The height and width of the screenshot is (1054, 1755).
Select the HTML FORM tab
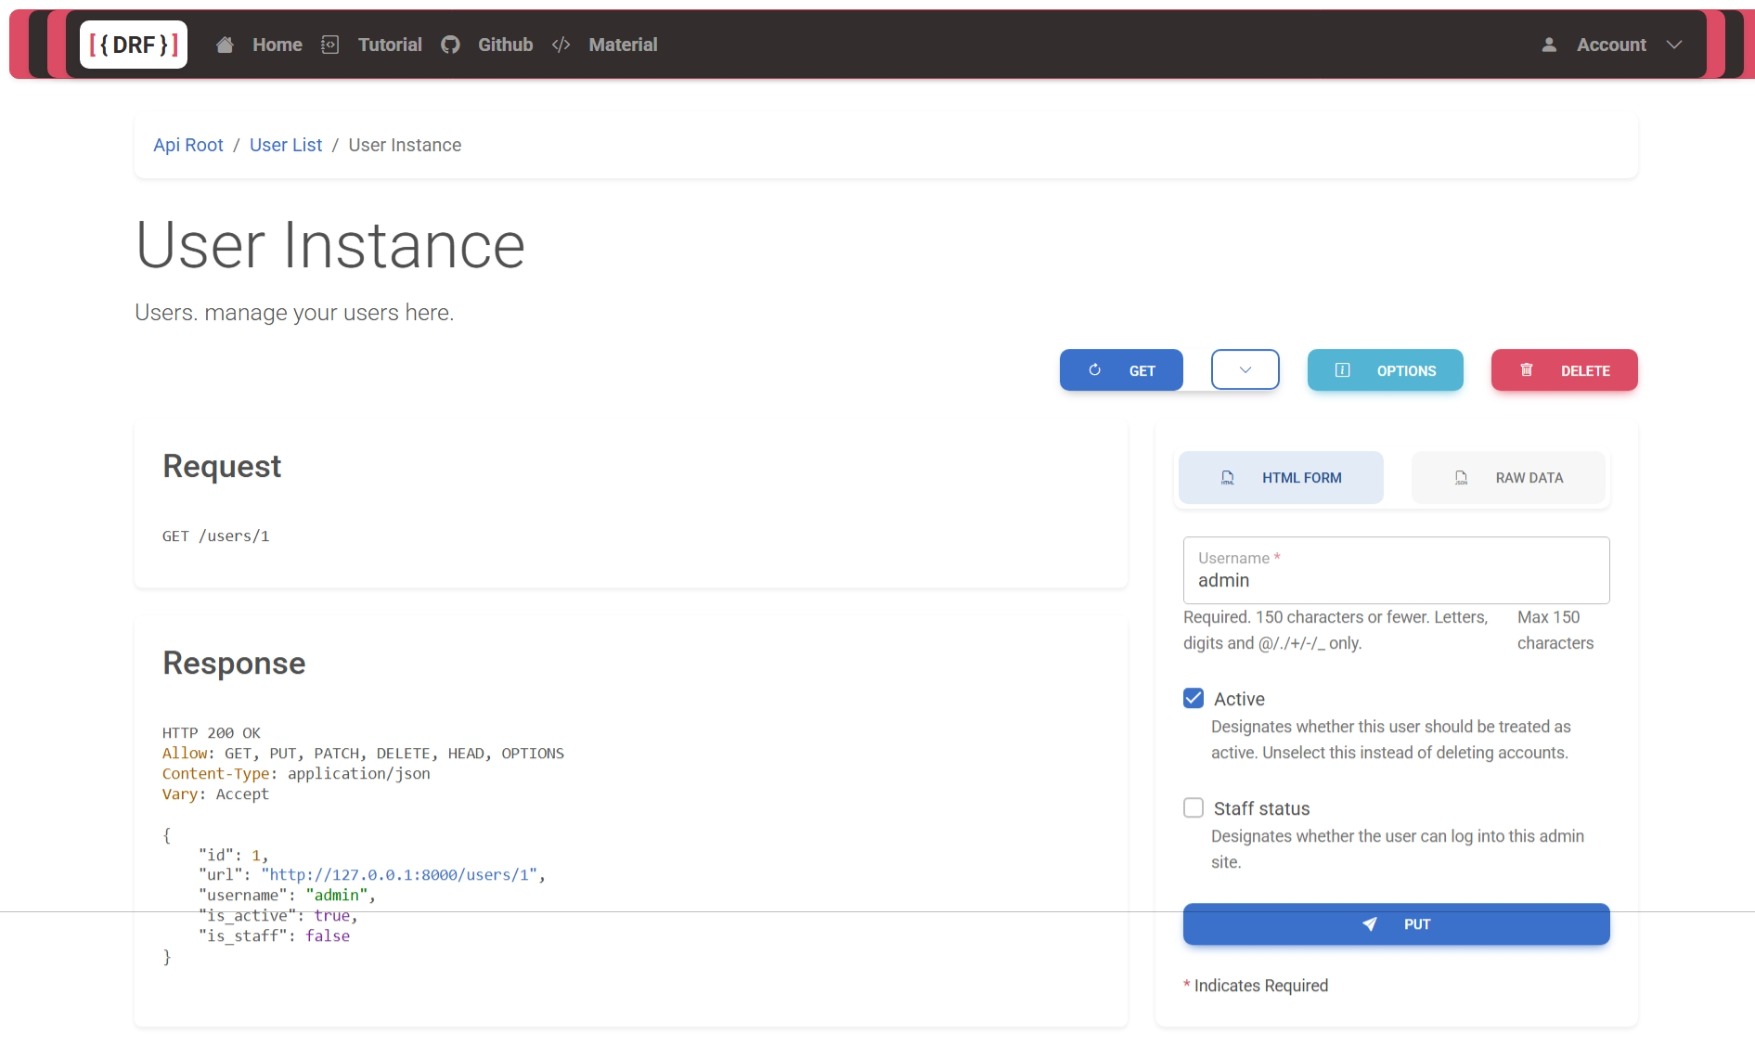tap(1281, 478)
